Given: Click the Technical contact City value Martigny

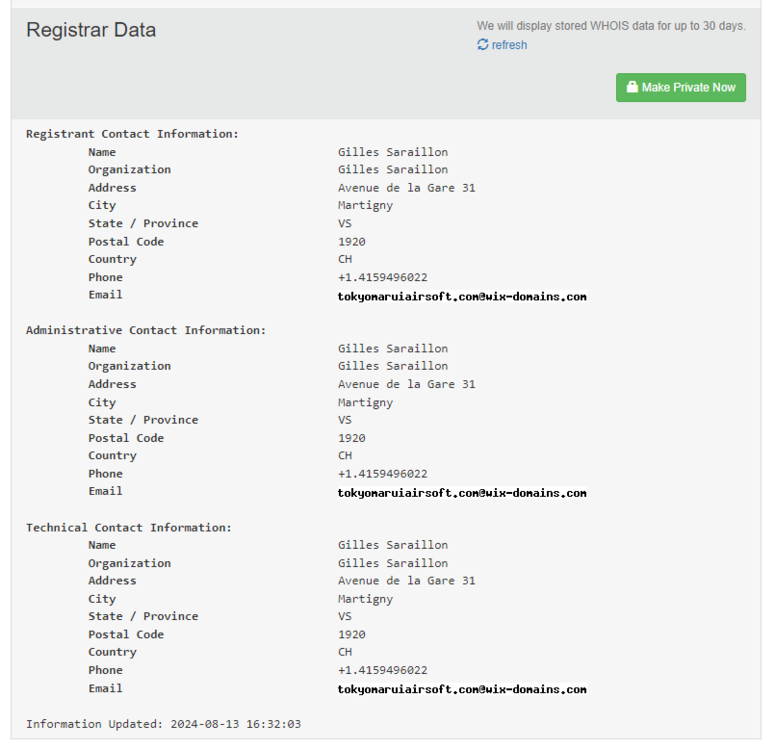Looking at the screenshot, I should 365,599.
